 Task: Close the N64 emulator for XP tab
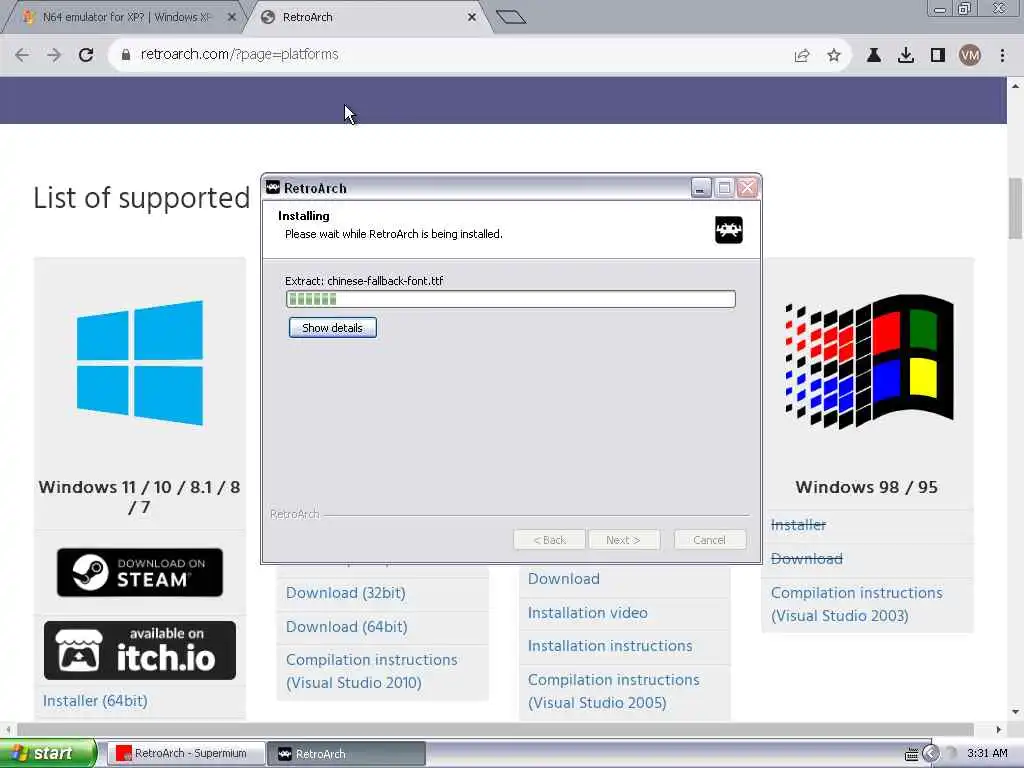pos(231,18)
